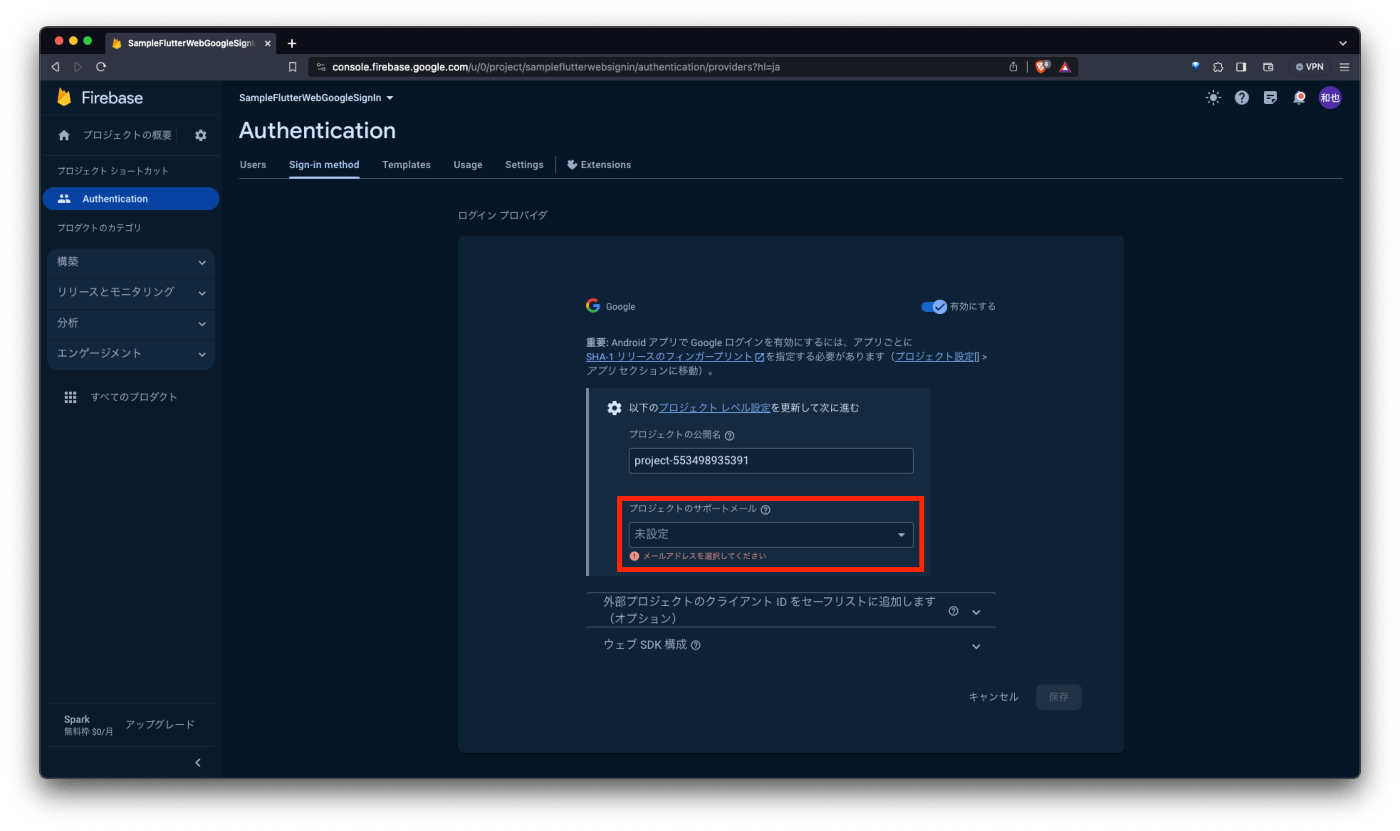This screenshot has width=1400, height=831.
Task: Close the SampleFlutterWebGoogleSignIn browser tab
Action: pyautogui.click(x=268, y=43)
